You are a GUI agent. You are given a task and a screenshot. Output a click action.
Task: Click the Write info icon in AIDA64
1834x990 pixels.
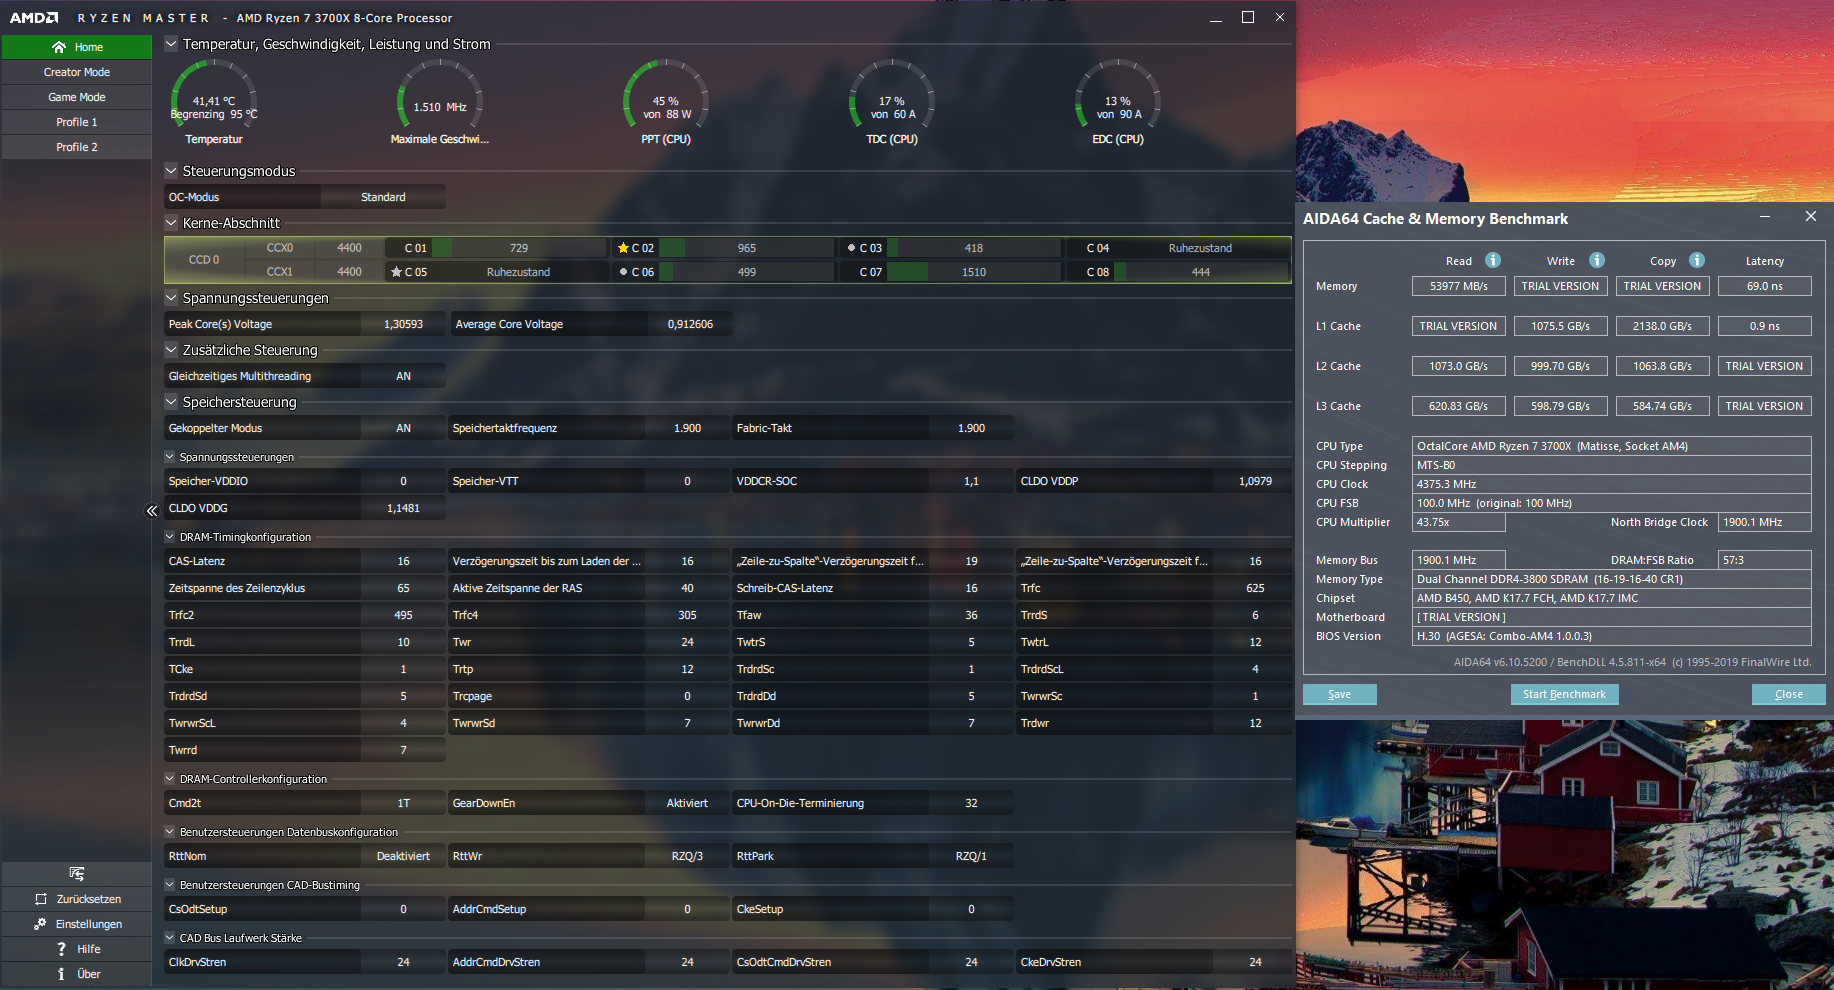click(1597, 260)
